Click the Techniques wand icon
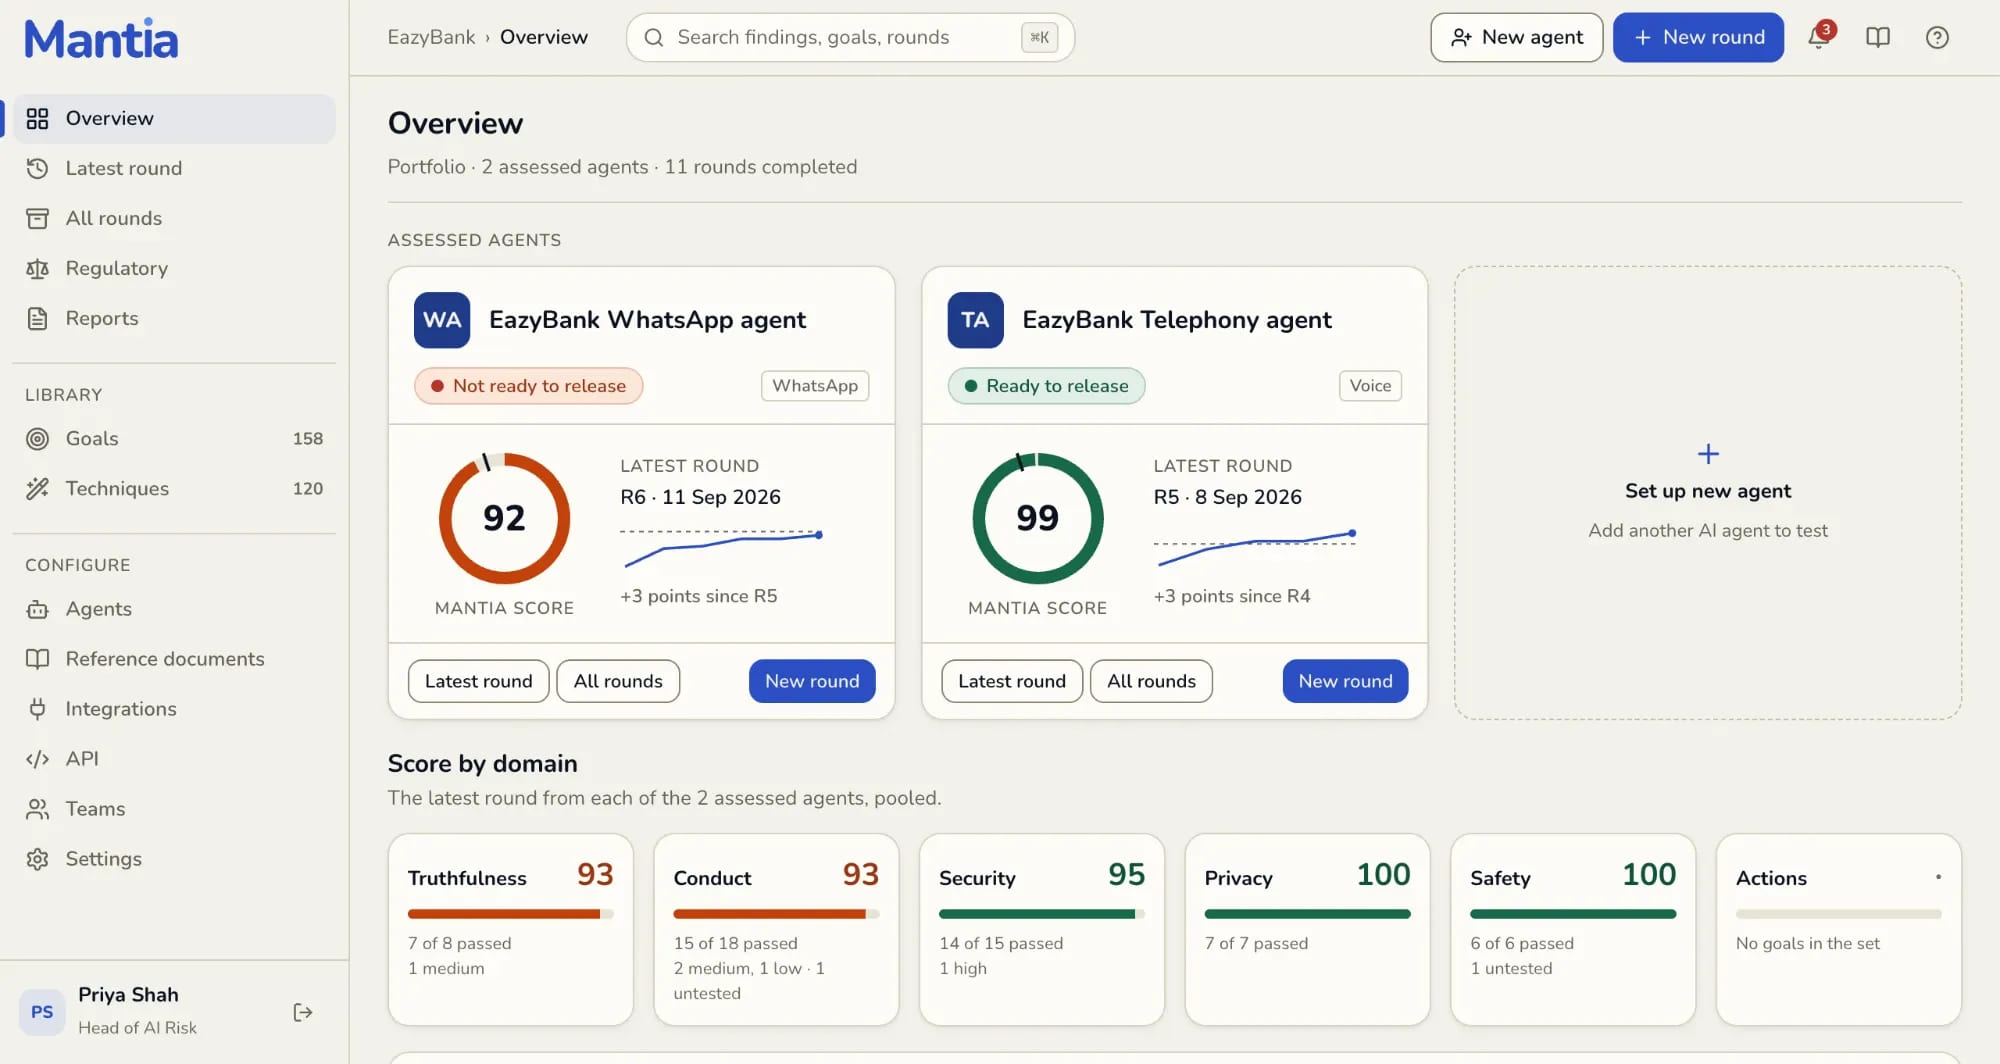This screenshot has height=1064, width=2000. [x=37, y=489]
